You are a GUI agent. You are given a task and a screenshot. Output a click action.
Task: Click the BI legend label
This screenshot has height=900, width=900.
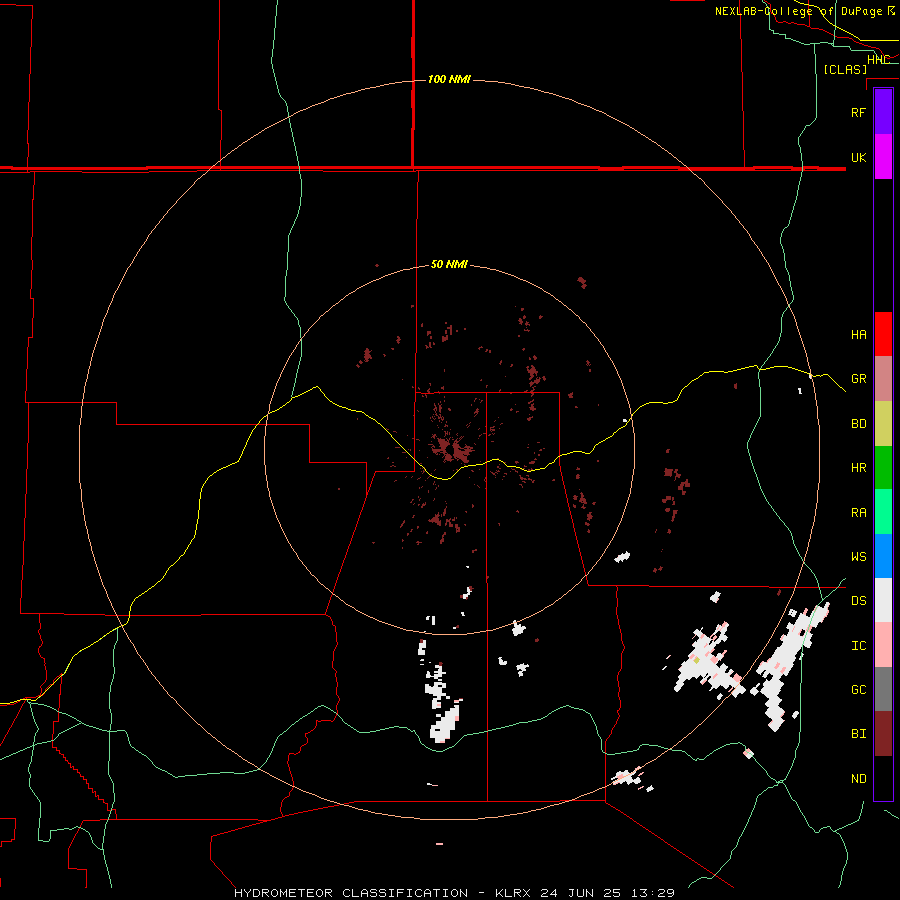click(858, 734)
